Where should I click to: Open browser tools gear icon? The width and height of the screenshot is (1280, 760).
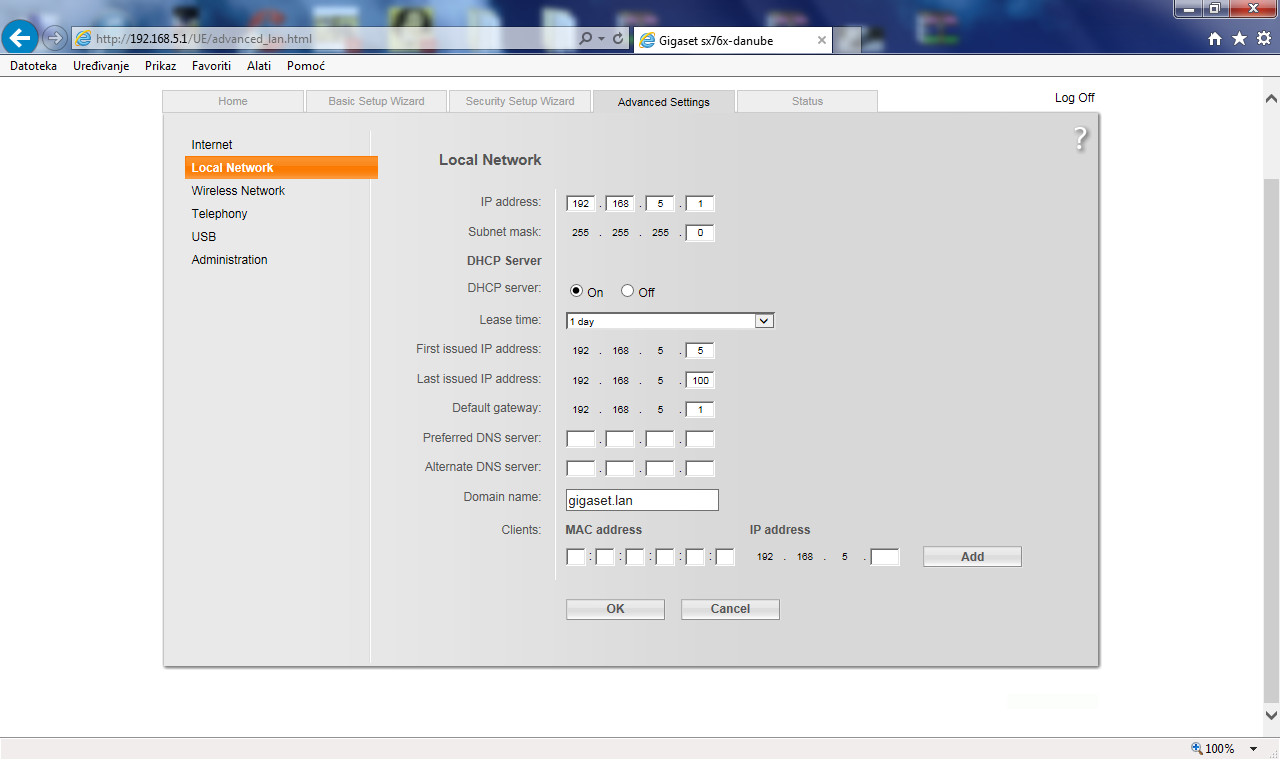tap(1264, 39)
